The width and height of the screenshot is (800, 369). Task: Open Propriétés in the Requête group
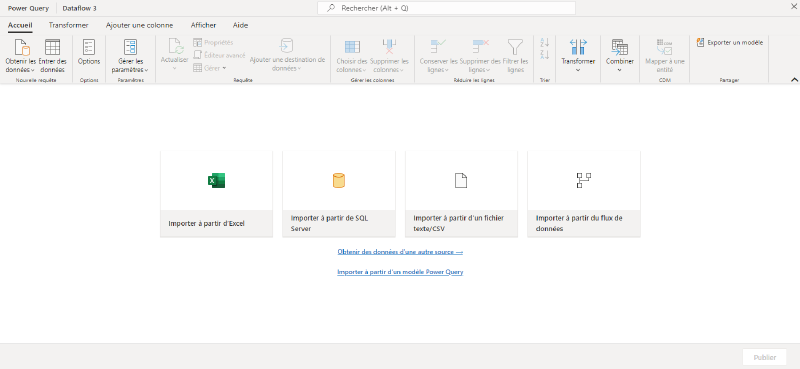(213, 42)
